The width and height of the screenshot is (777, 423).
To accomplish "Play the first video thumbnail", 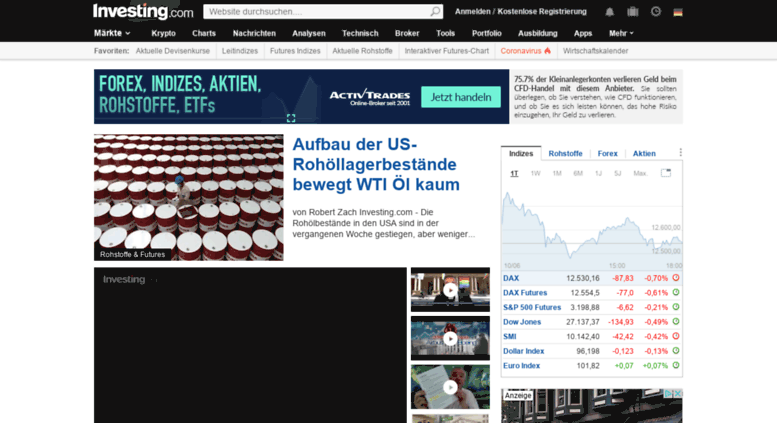I will pos(450,290).
